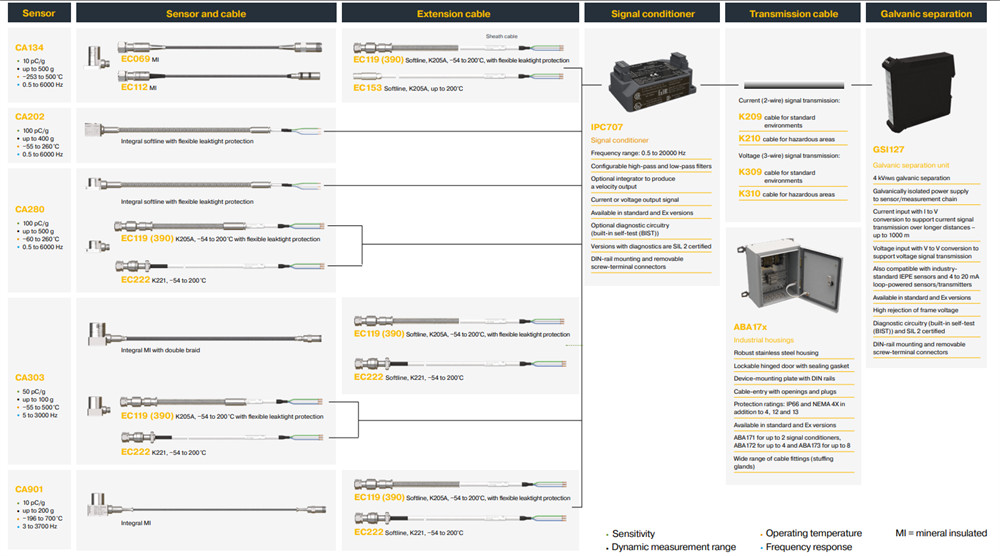Click the K209 cable part number

(749, 117)
